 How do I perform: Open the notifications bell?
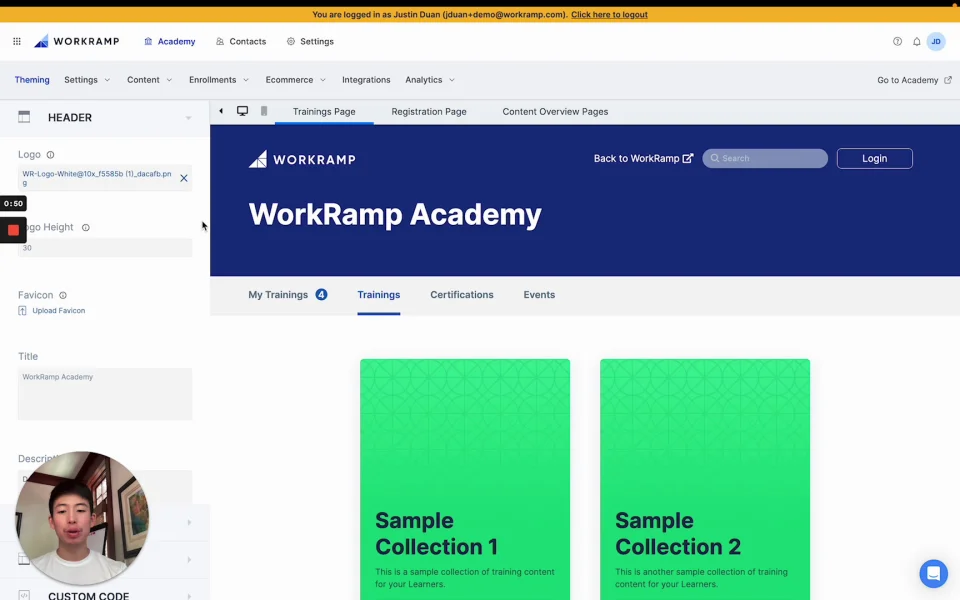click(x=917, y=42)
